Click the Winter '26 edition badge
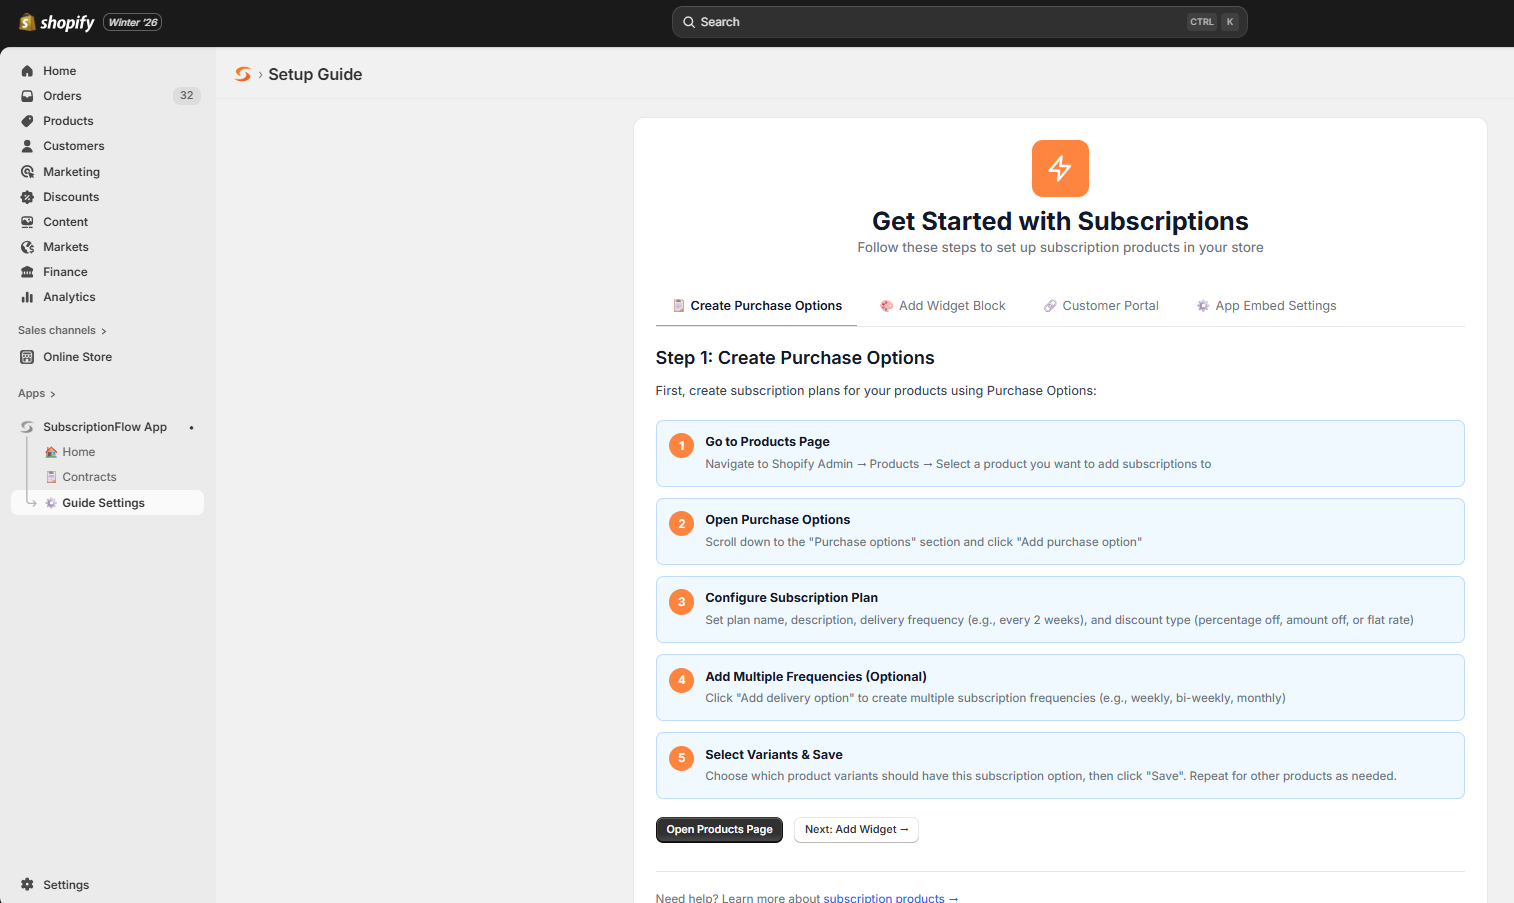 click(133, 22)
